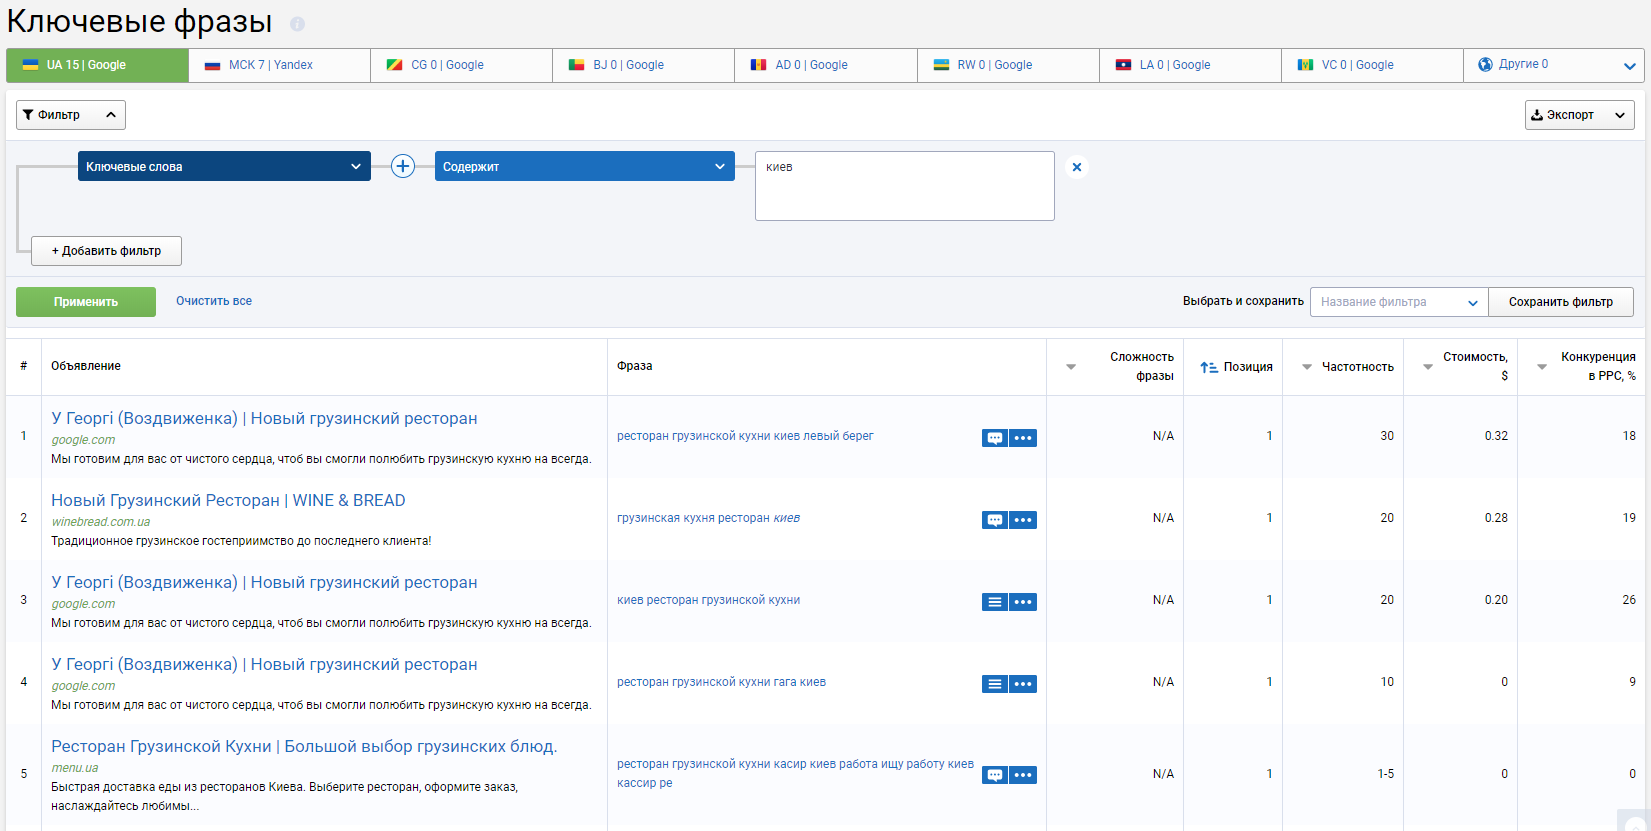Click list icon for киев ресторан грузинской кухни

(995, 602)
